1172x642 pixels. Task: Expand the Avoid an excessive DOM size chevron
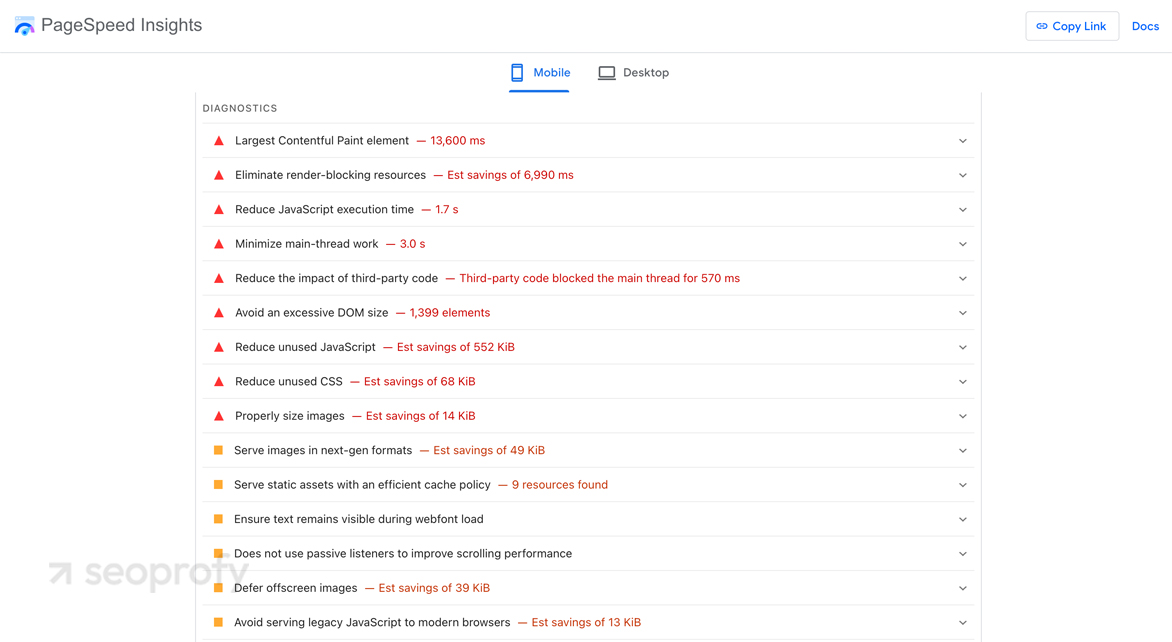click(x=963, y=312)
